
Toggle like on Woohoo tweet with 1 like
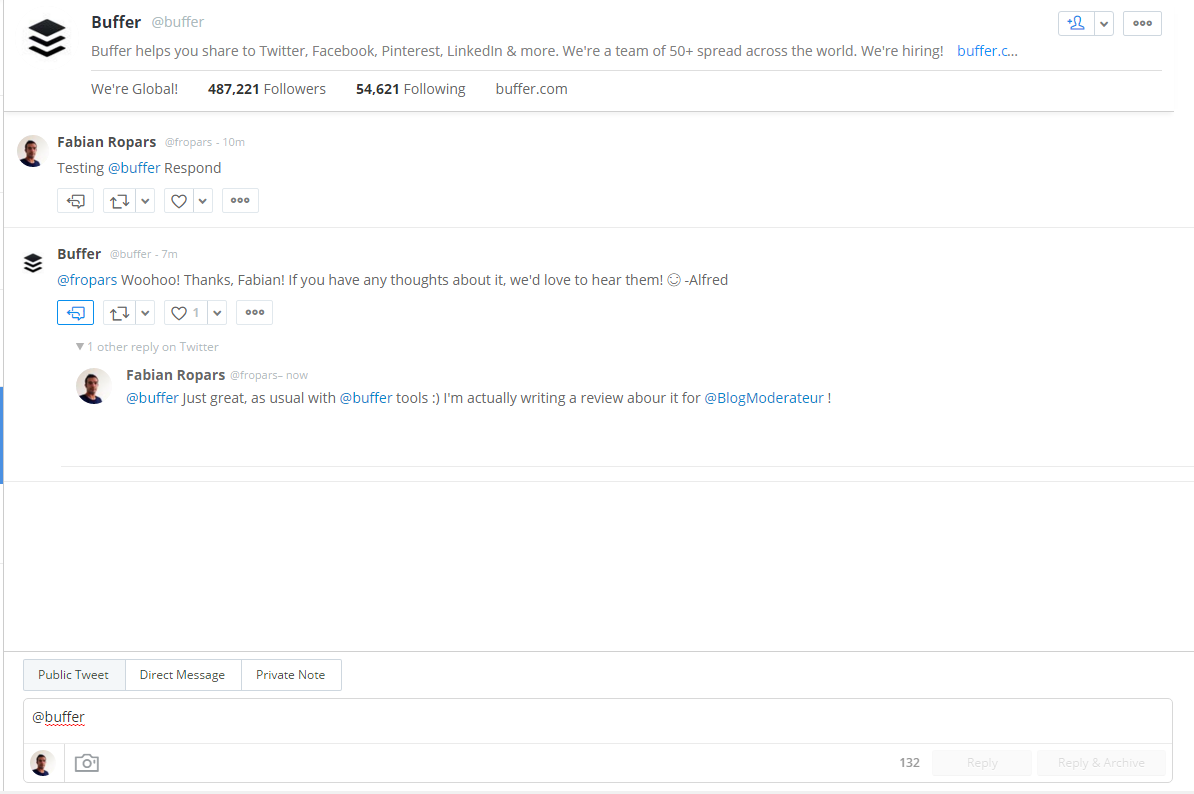point(185,313)
